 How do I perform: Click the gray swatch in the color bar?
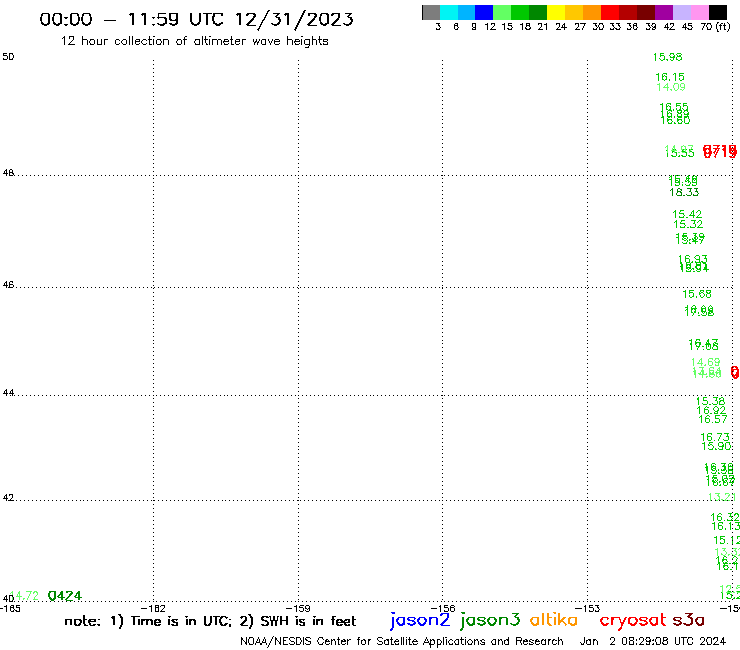(431, 12)
